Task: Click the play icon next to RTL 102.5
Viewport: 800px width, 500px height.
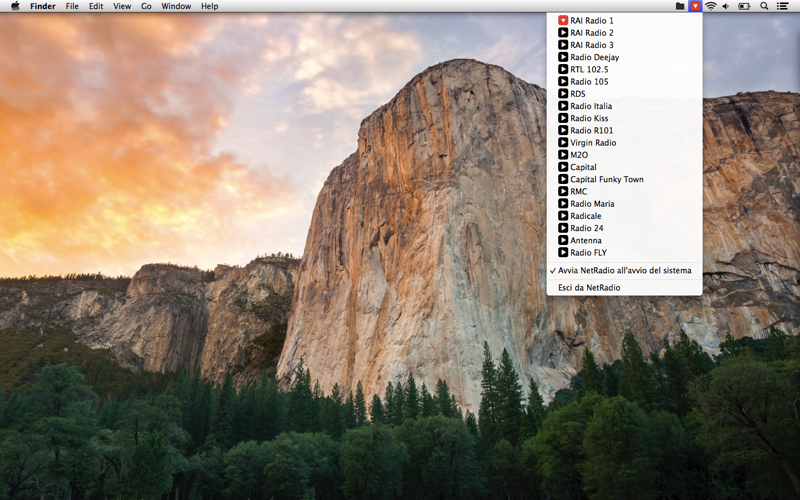Action: 563,69
